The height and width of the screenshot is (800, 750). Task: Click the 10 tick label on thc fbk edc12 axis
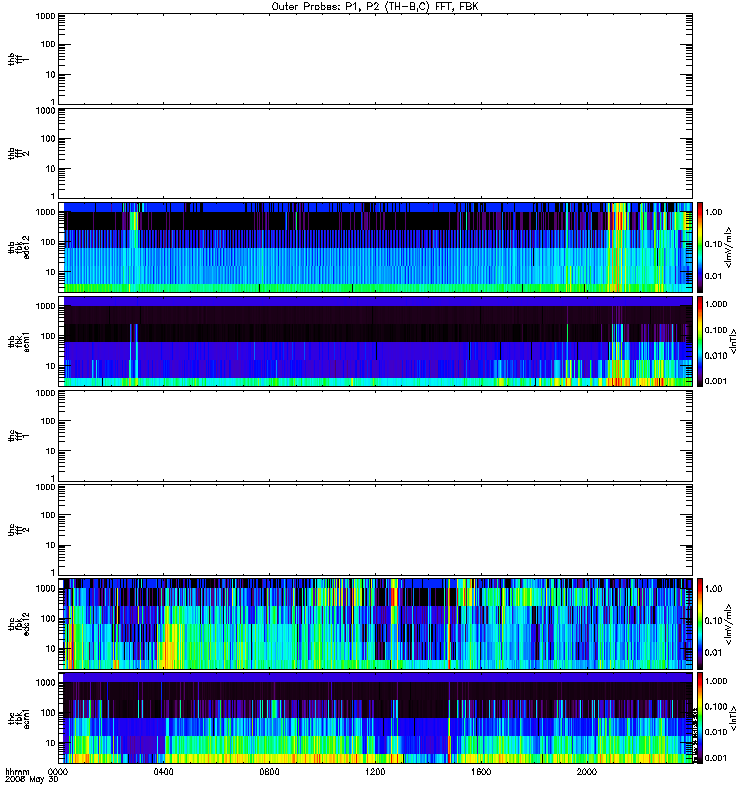click(50, 649)
